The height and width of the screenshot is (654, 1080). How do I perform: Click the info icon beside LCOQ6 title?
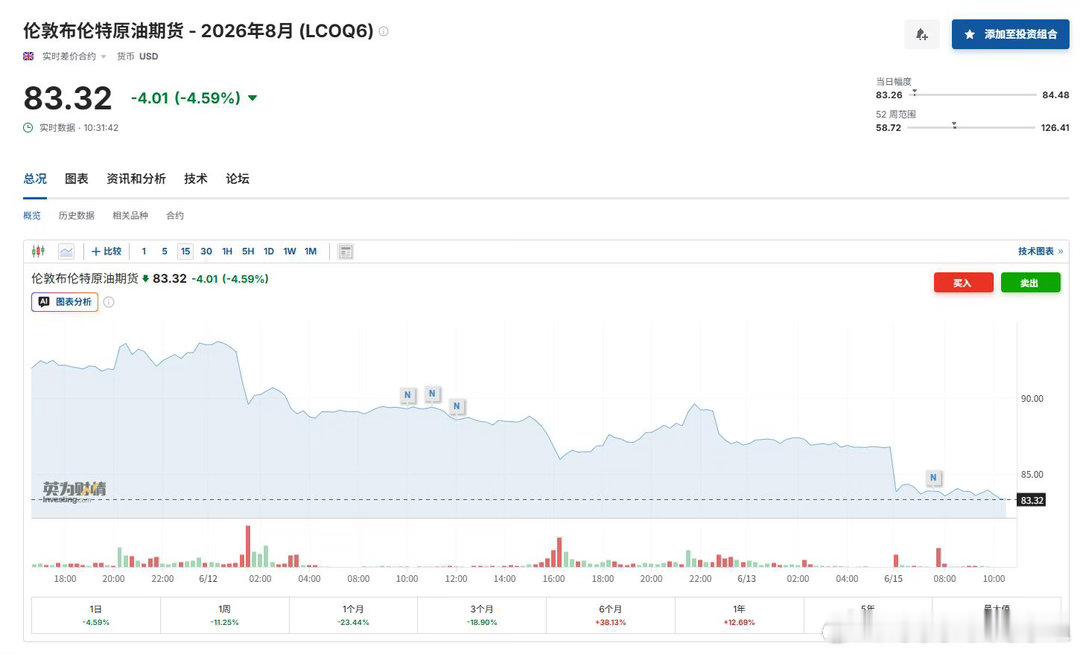[x=384, y=31]
